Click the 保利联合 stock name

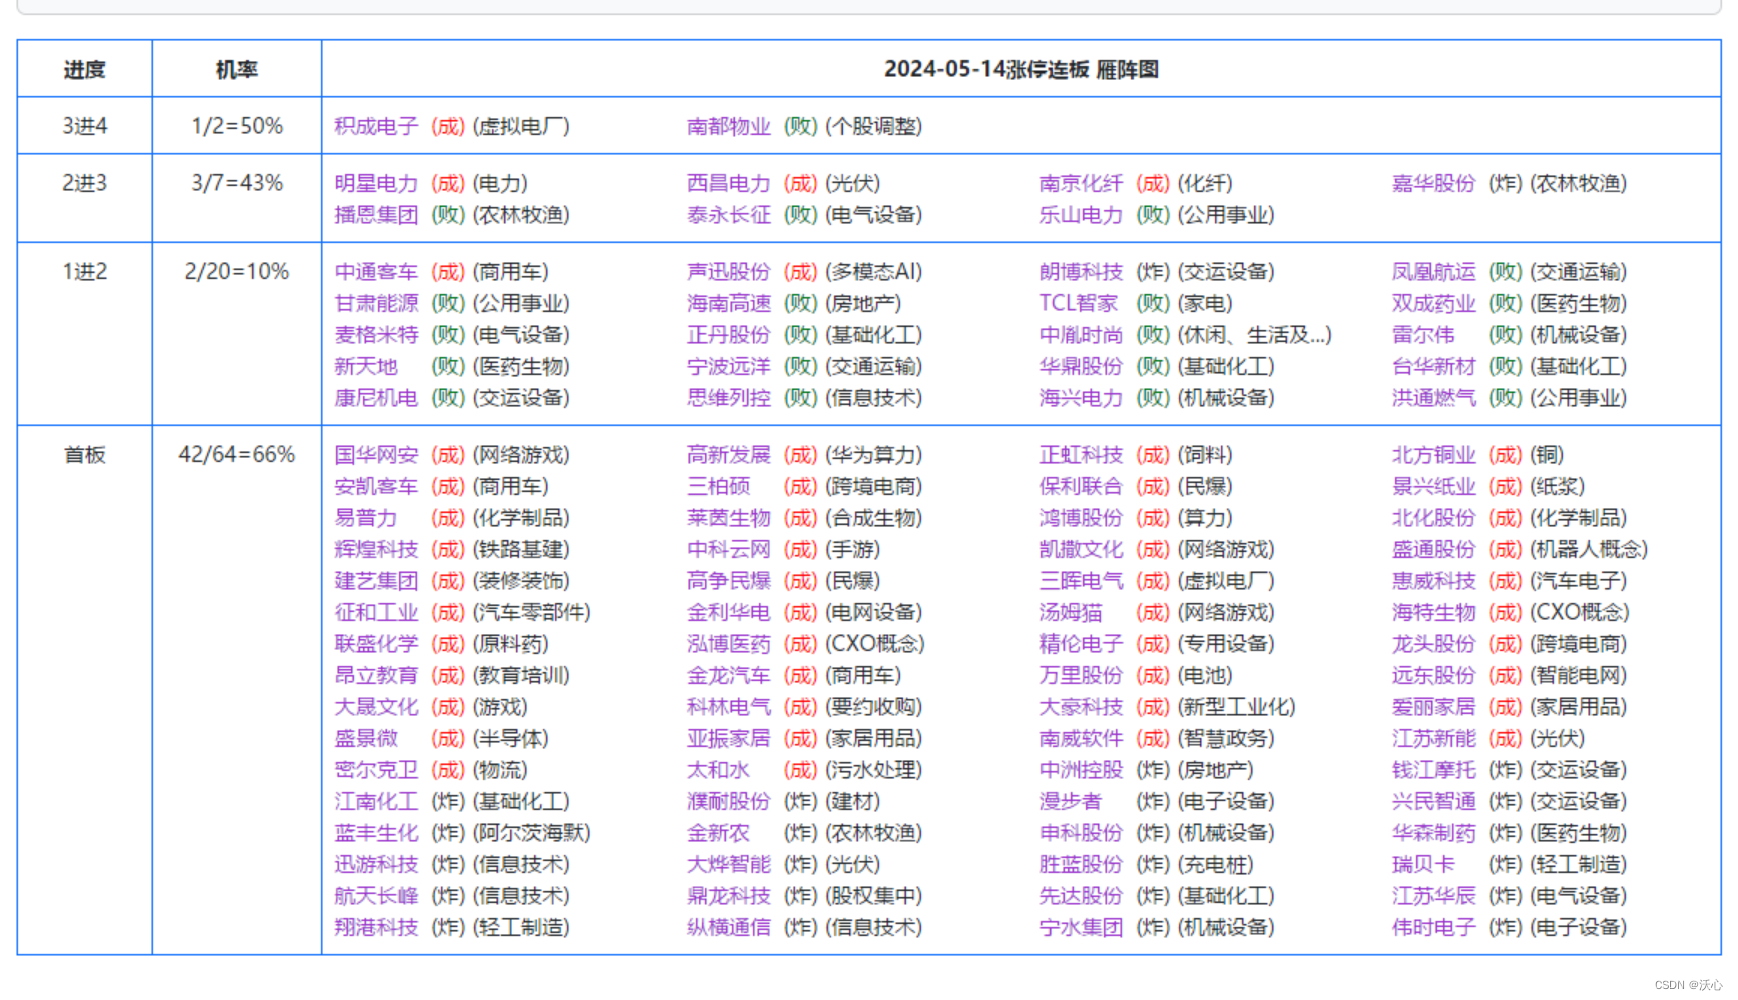pos(1081,487)
